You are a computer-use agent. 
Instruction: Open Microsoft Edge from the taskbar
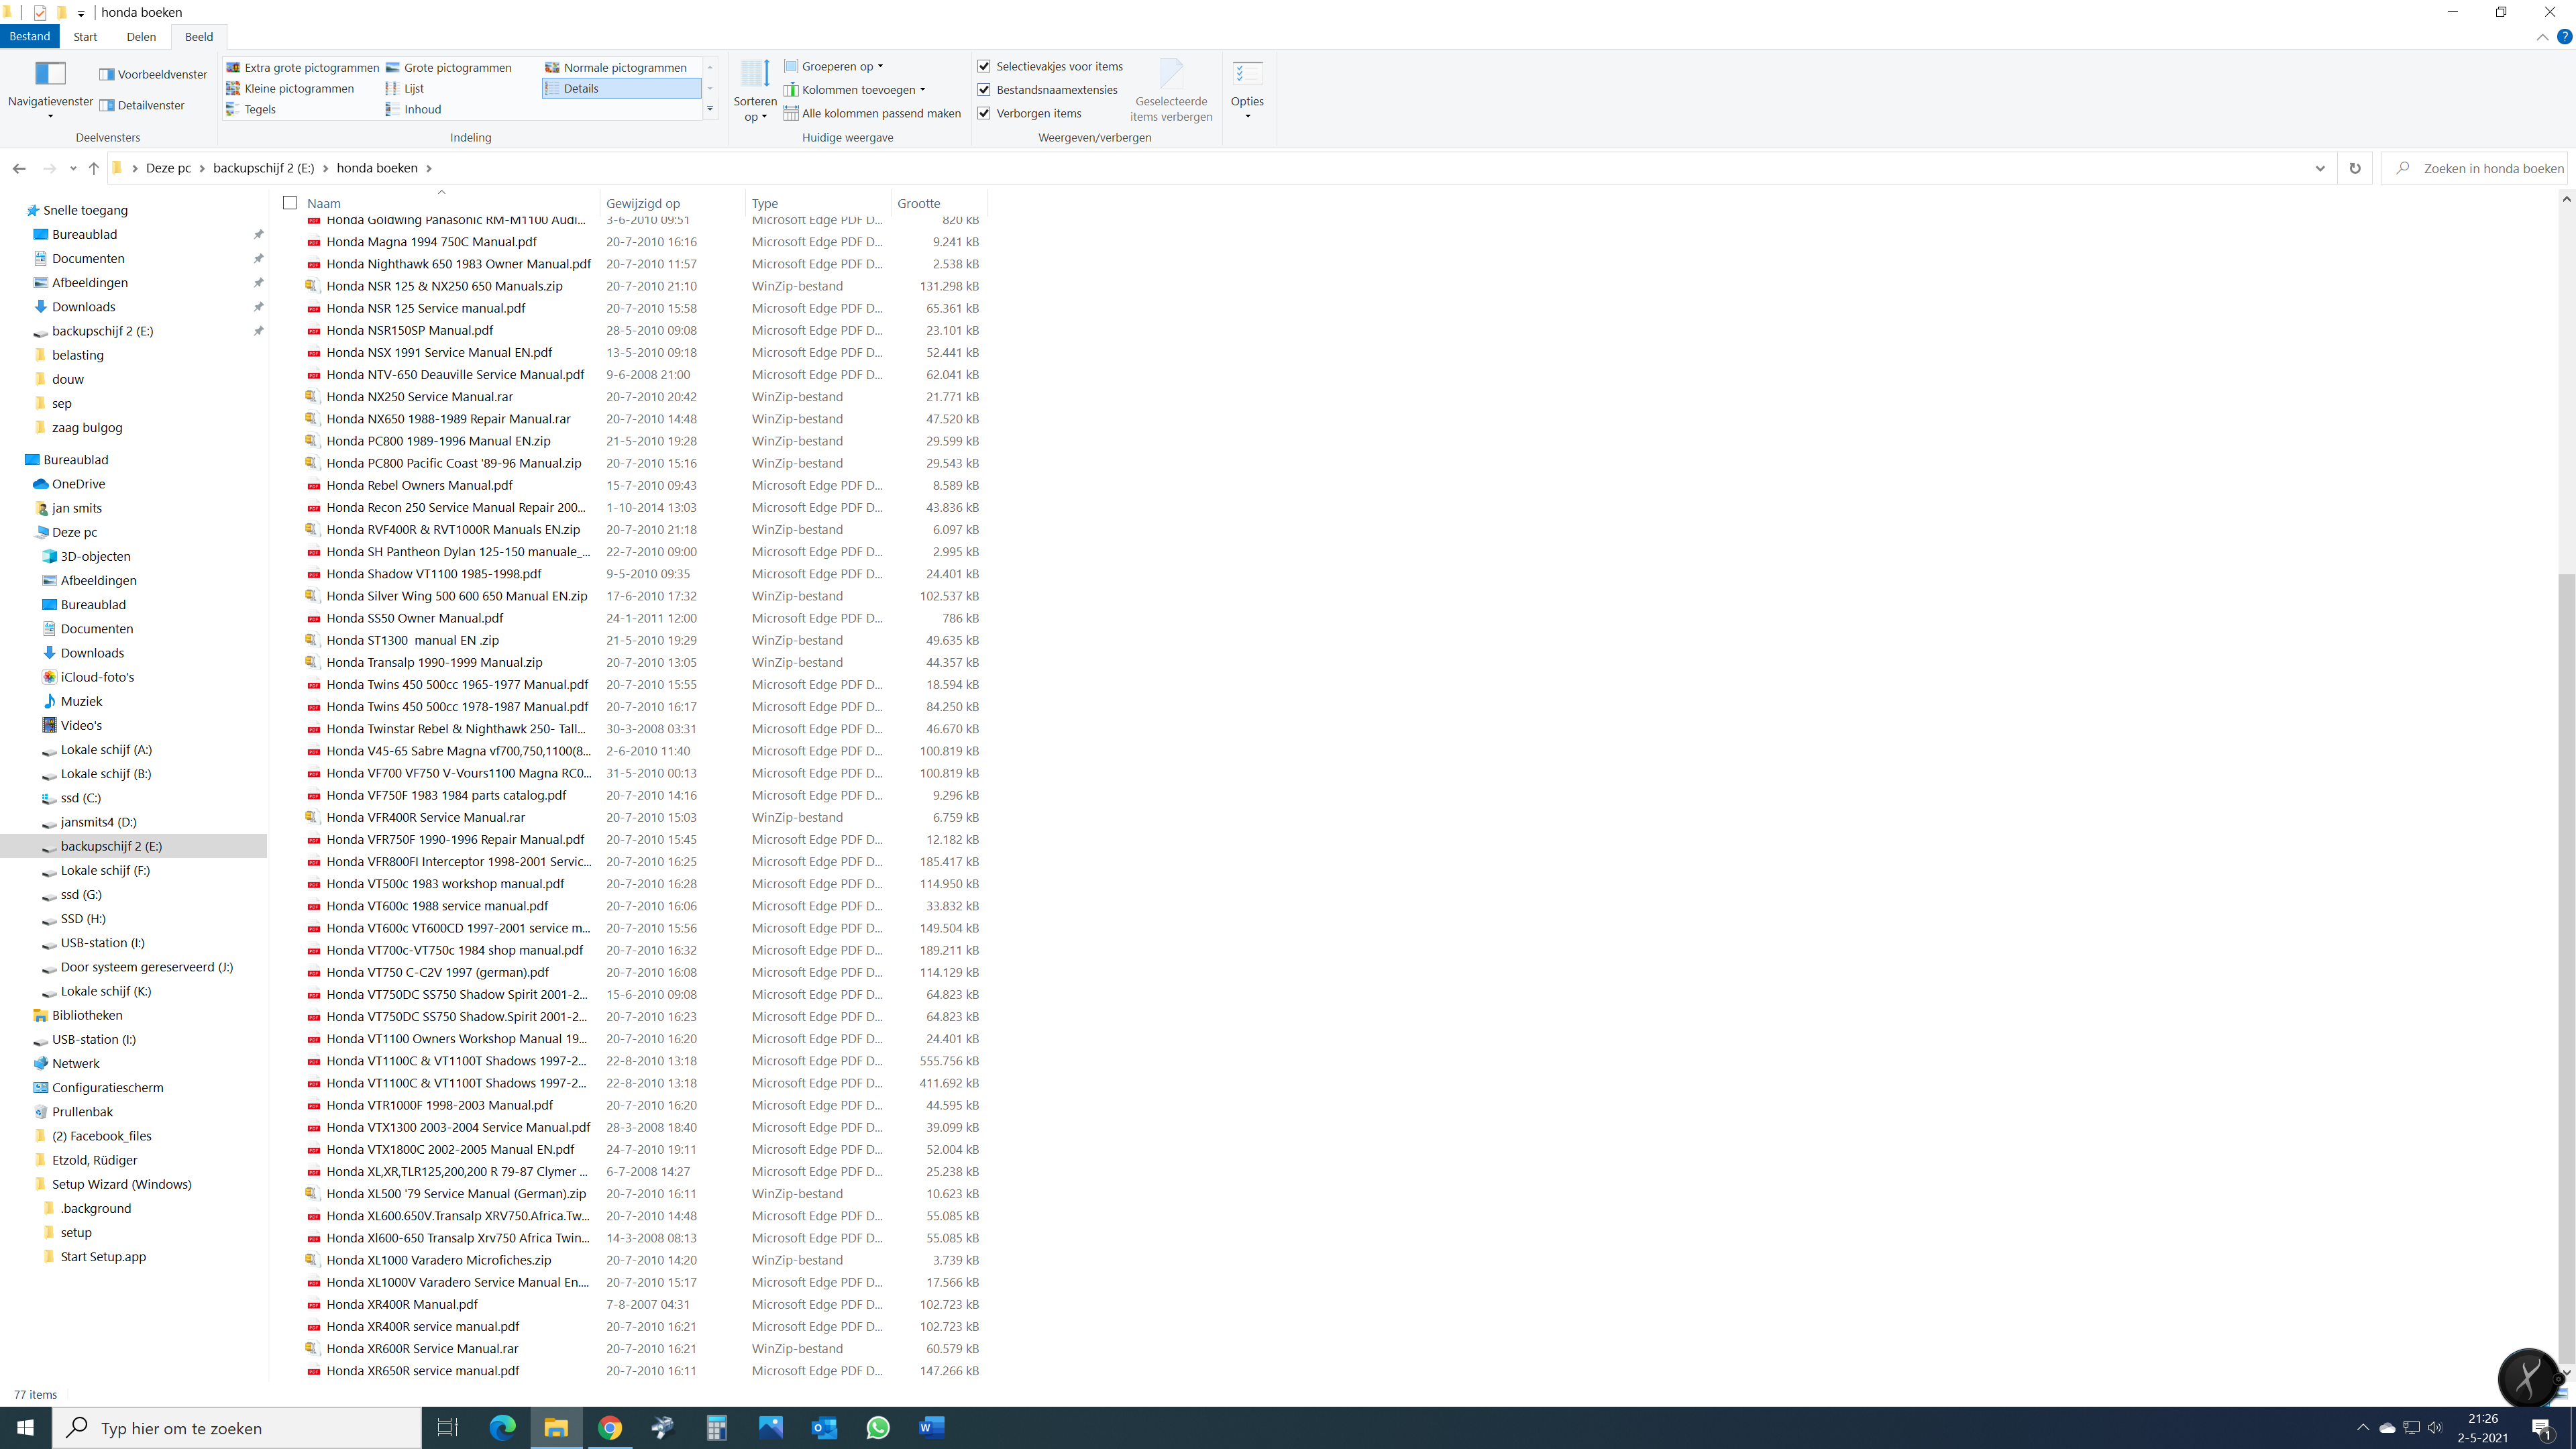[x=502, y=1427]
